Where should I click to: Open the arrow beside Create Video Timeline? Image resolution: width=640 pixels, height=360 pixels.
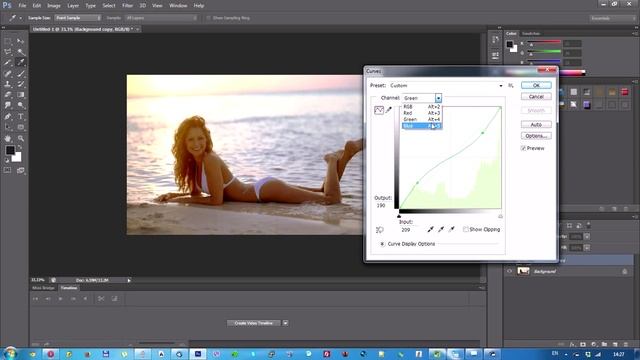point(285,323)
